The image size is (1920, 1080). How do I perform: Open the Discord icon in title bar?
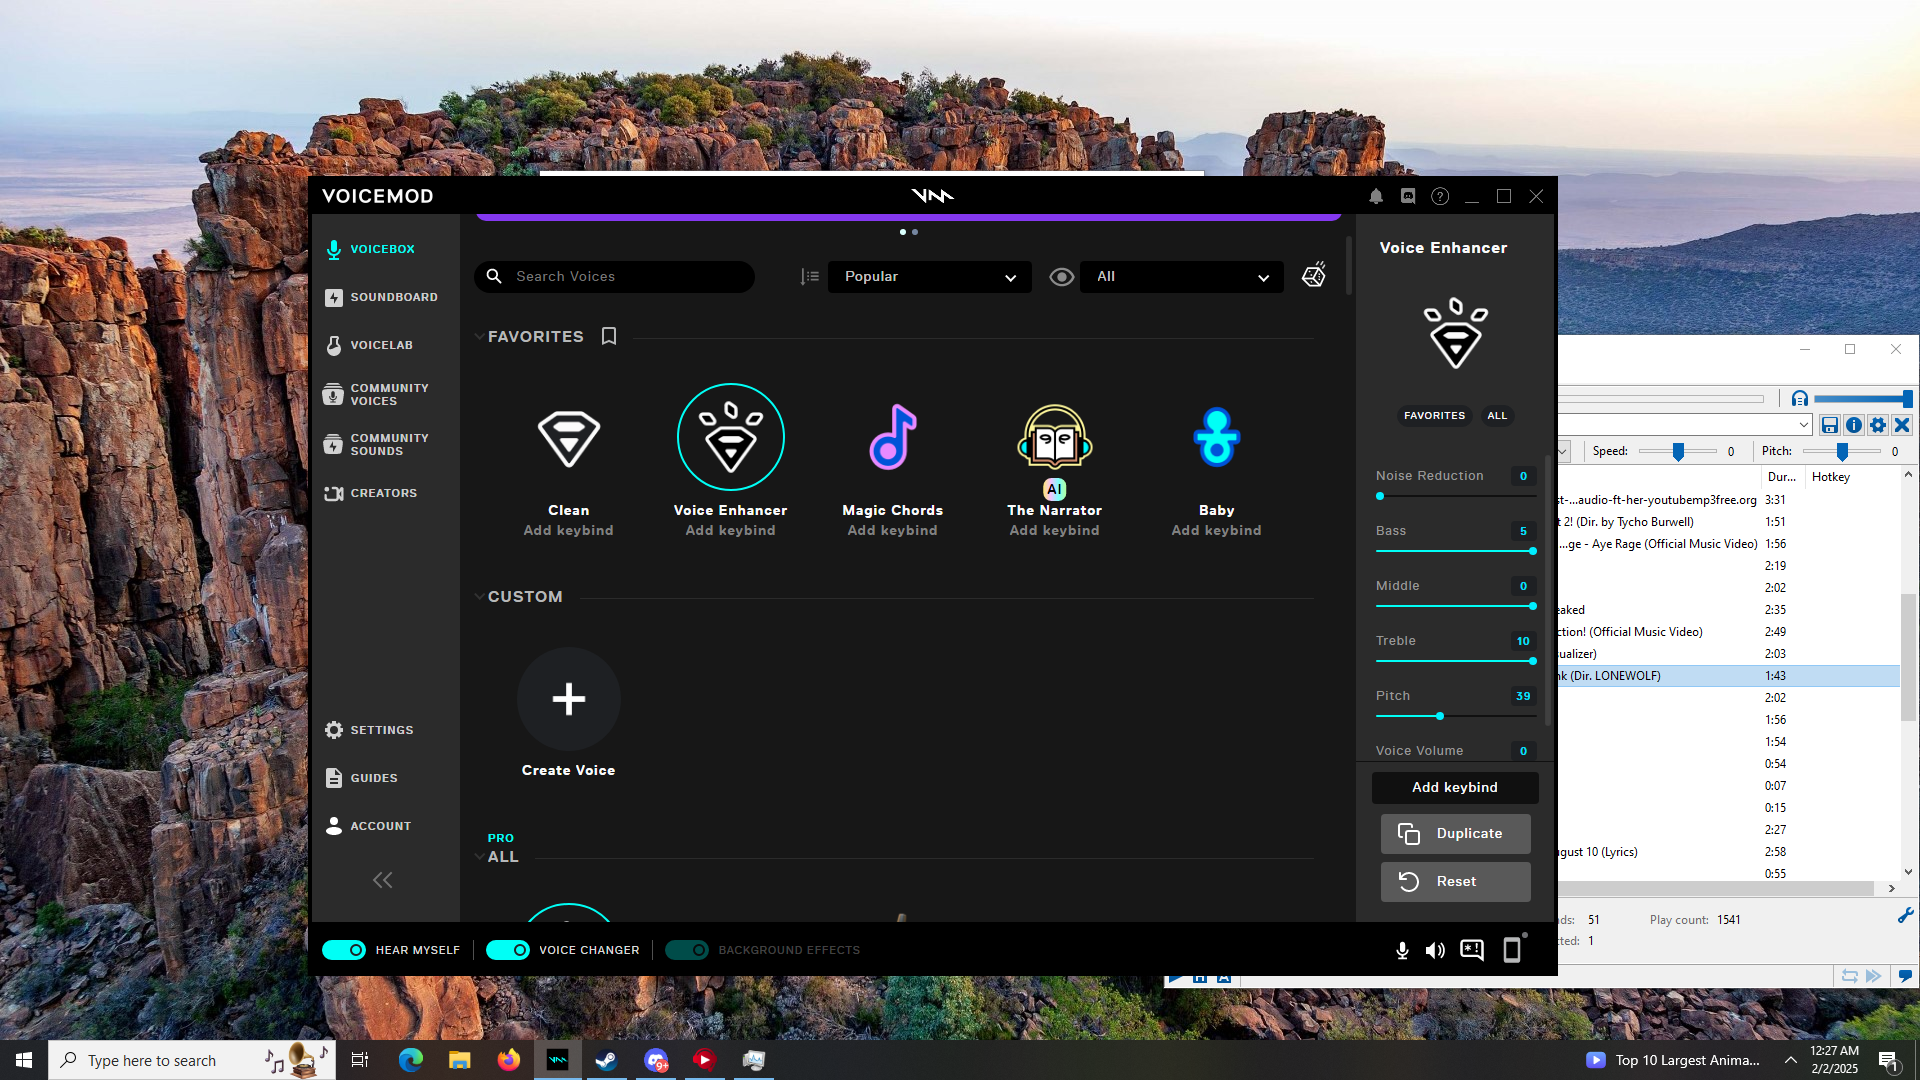pos(1408,197)
